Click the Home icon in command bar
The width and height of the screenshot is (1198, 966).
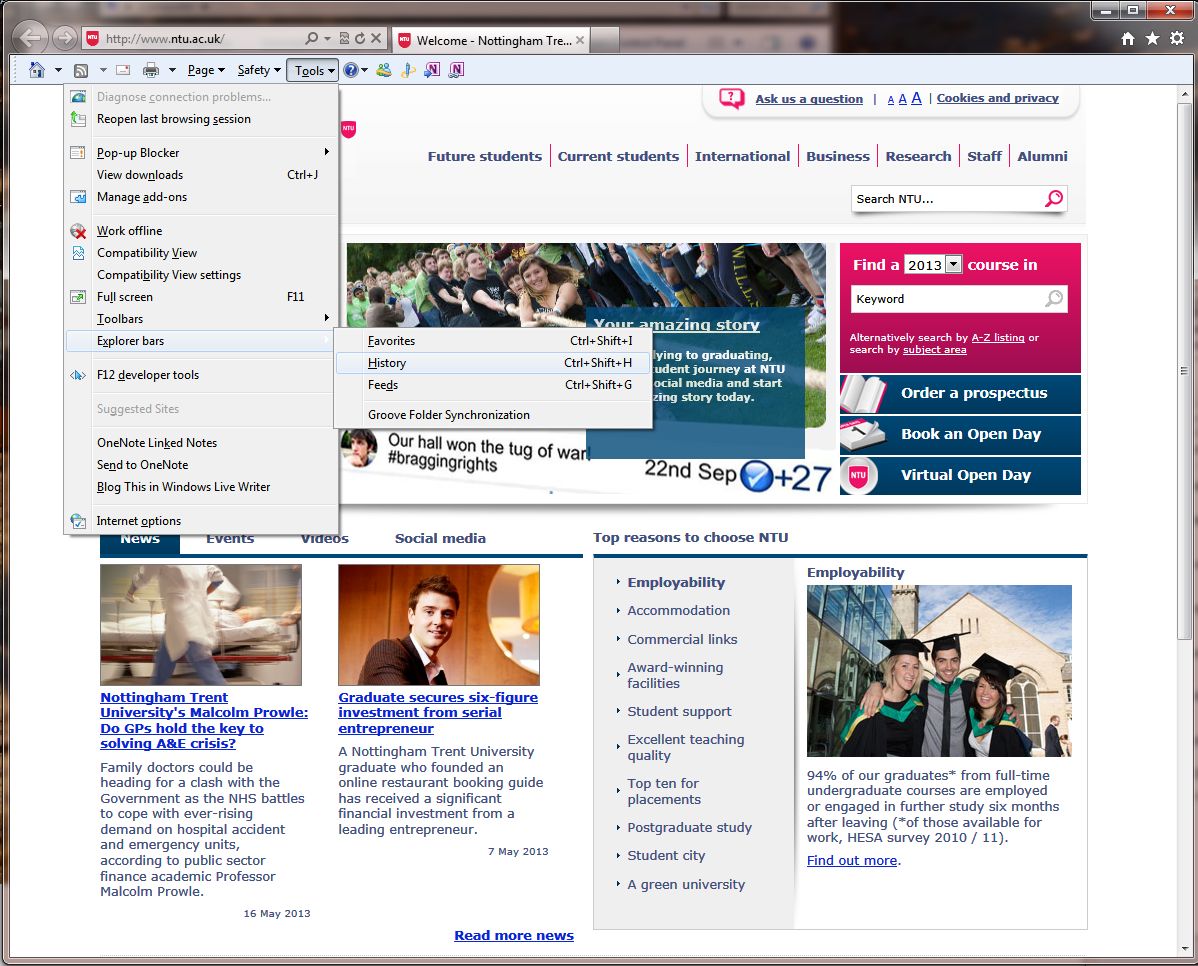coord(37,70)
